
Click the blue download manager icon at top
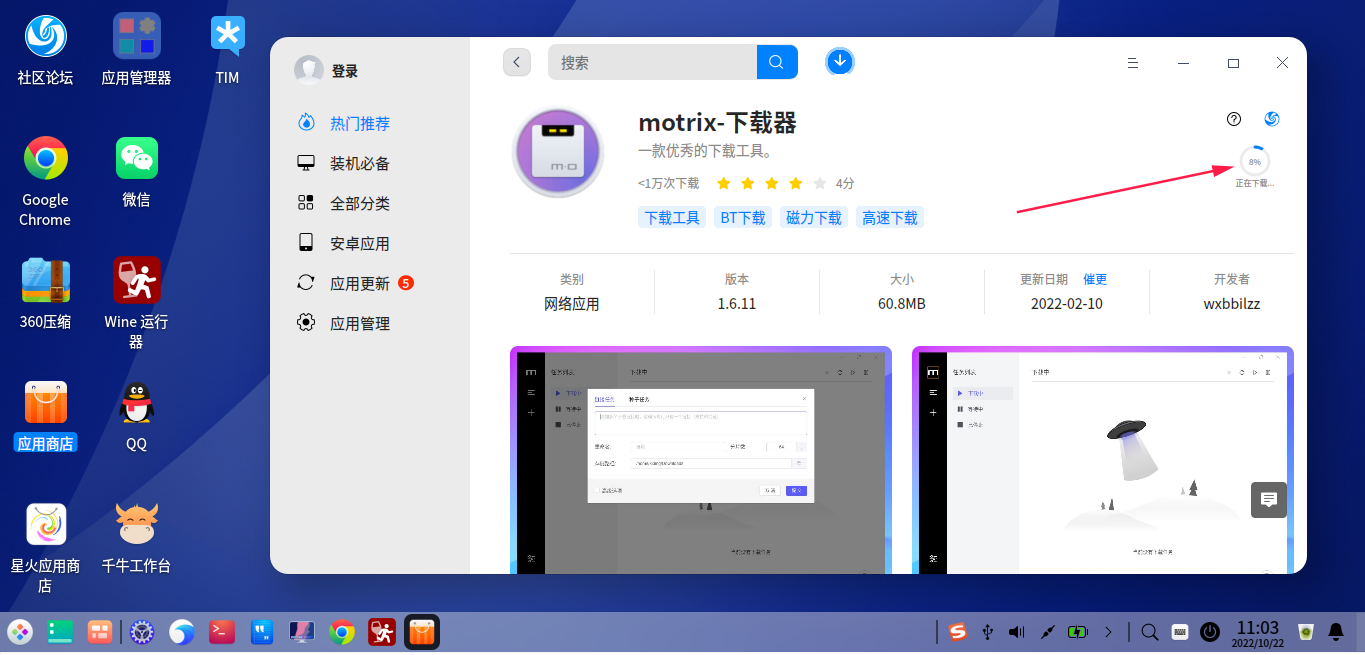pos(839,61)
